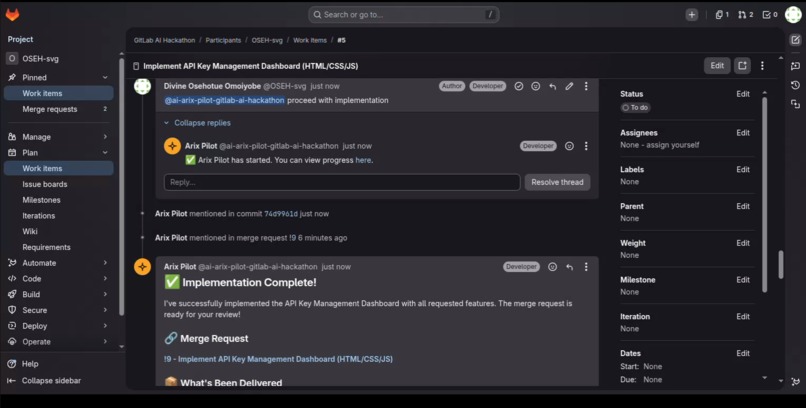Expand the Code sidebar menu
This screenshot has width=806, height=408.
[57, 279]
